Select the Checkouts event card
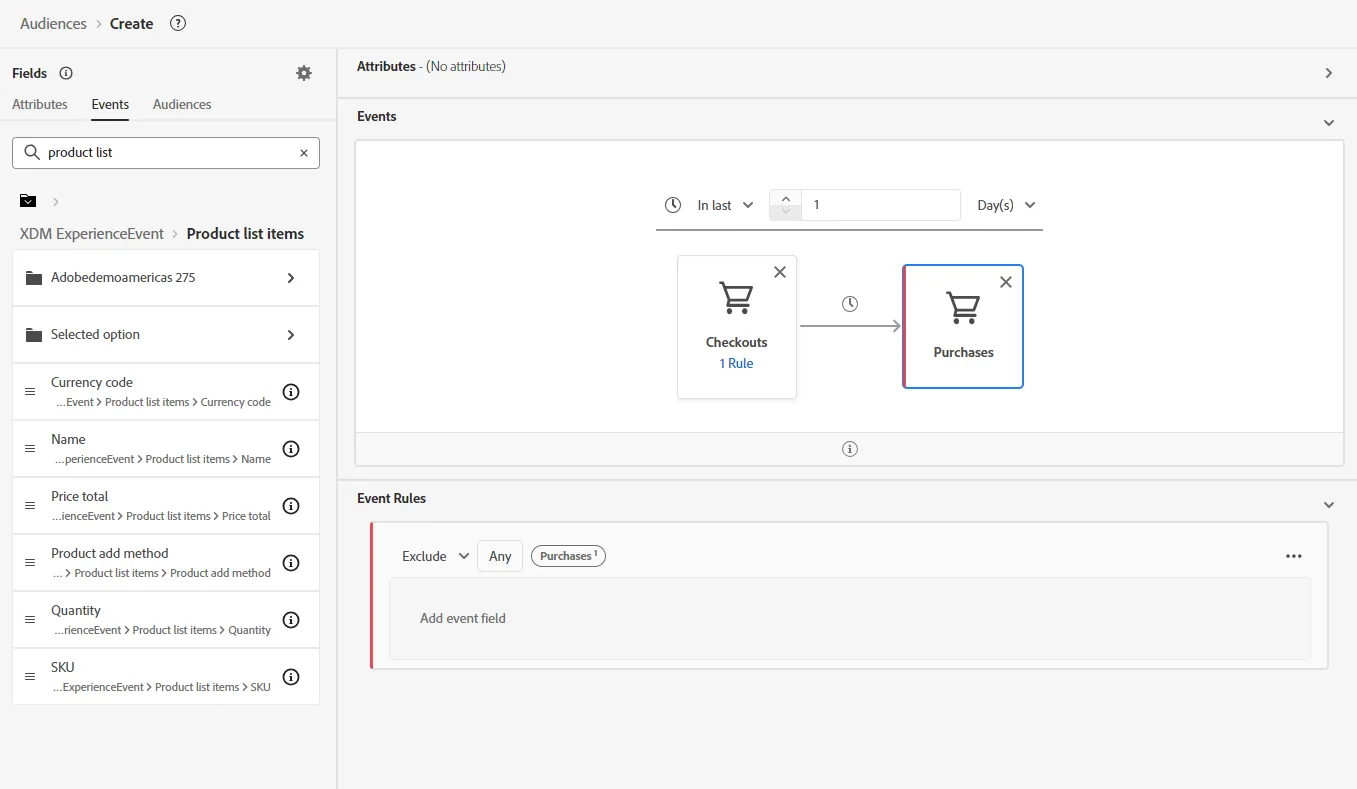 (x=737, y=327)
